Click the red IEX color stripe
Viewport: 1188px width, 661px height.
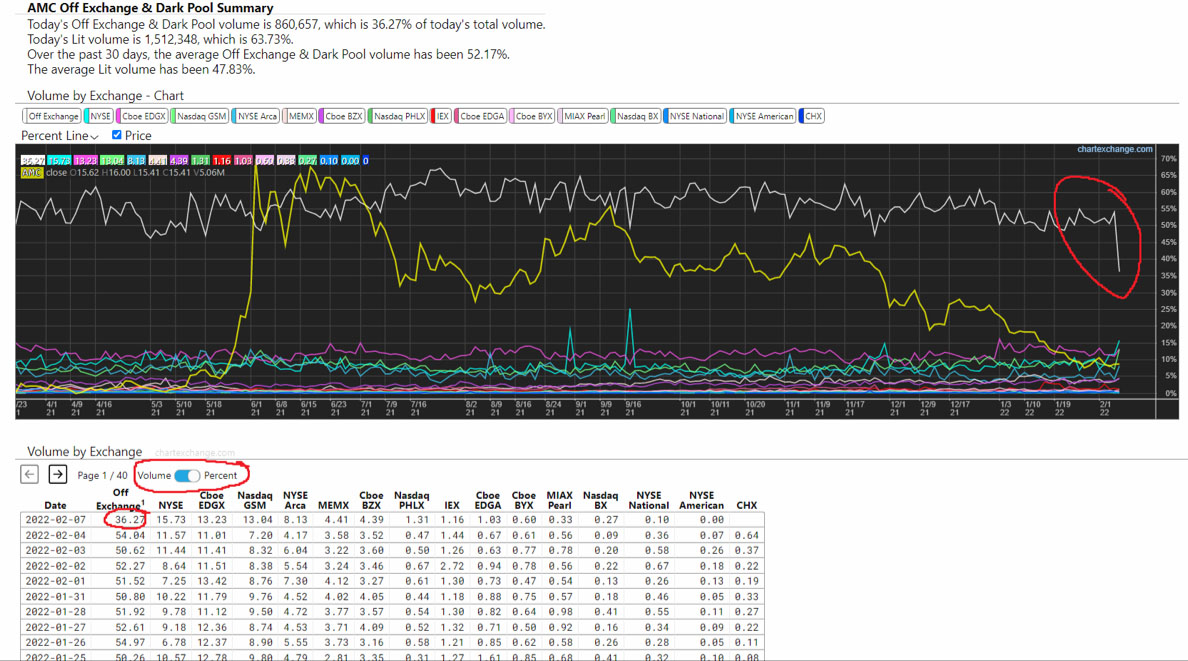click(434, 115)
